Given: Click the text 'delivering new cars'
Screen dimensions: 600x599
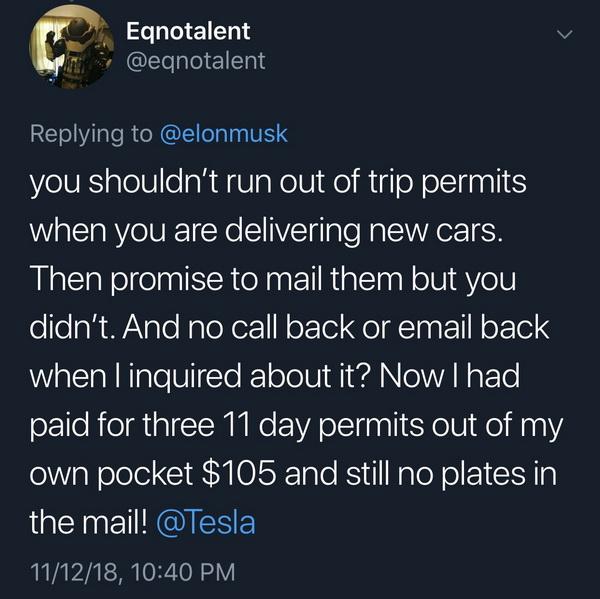Looking at the screenshot, I should pos(364,232).
